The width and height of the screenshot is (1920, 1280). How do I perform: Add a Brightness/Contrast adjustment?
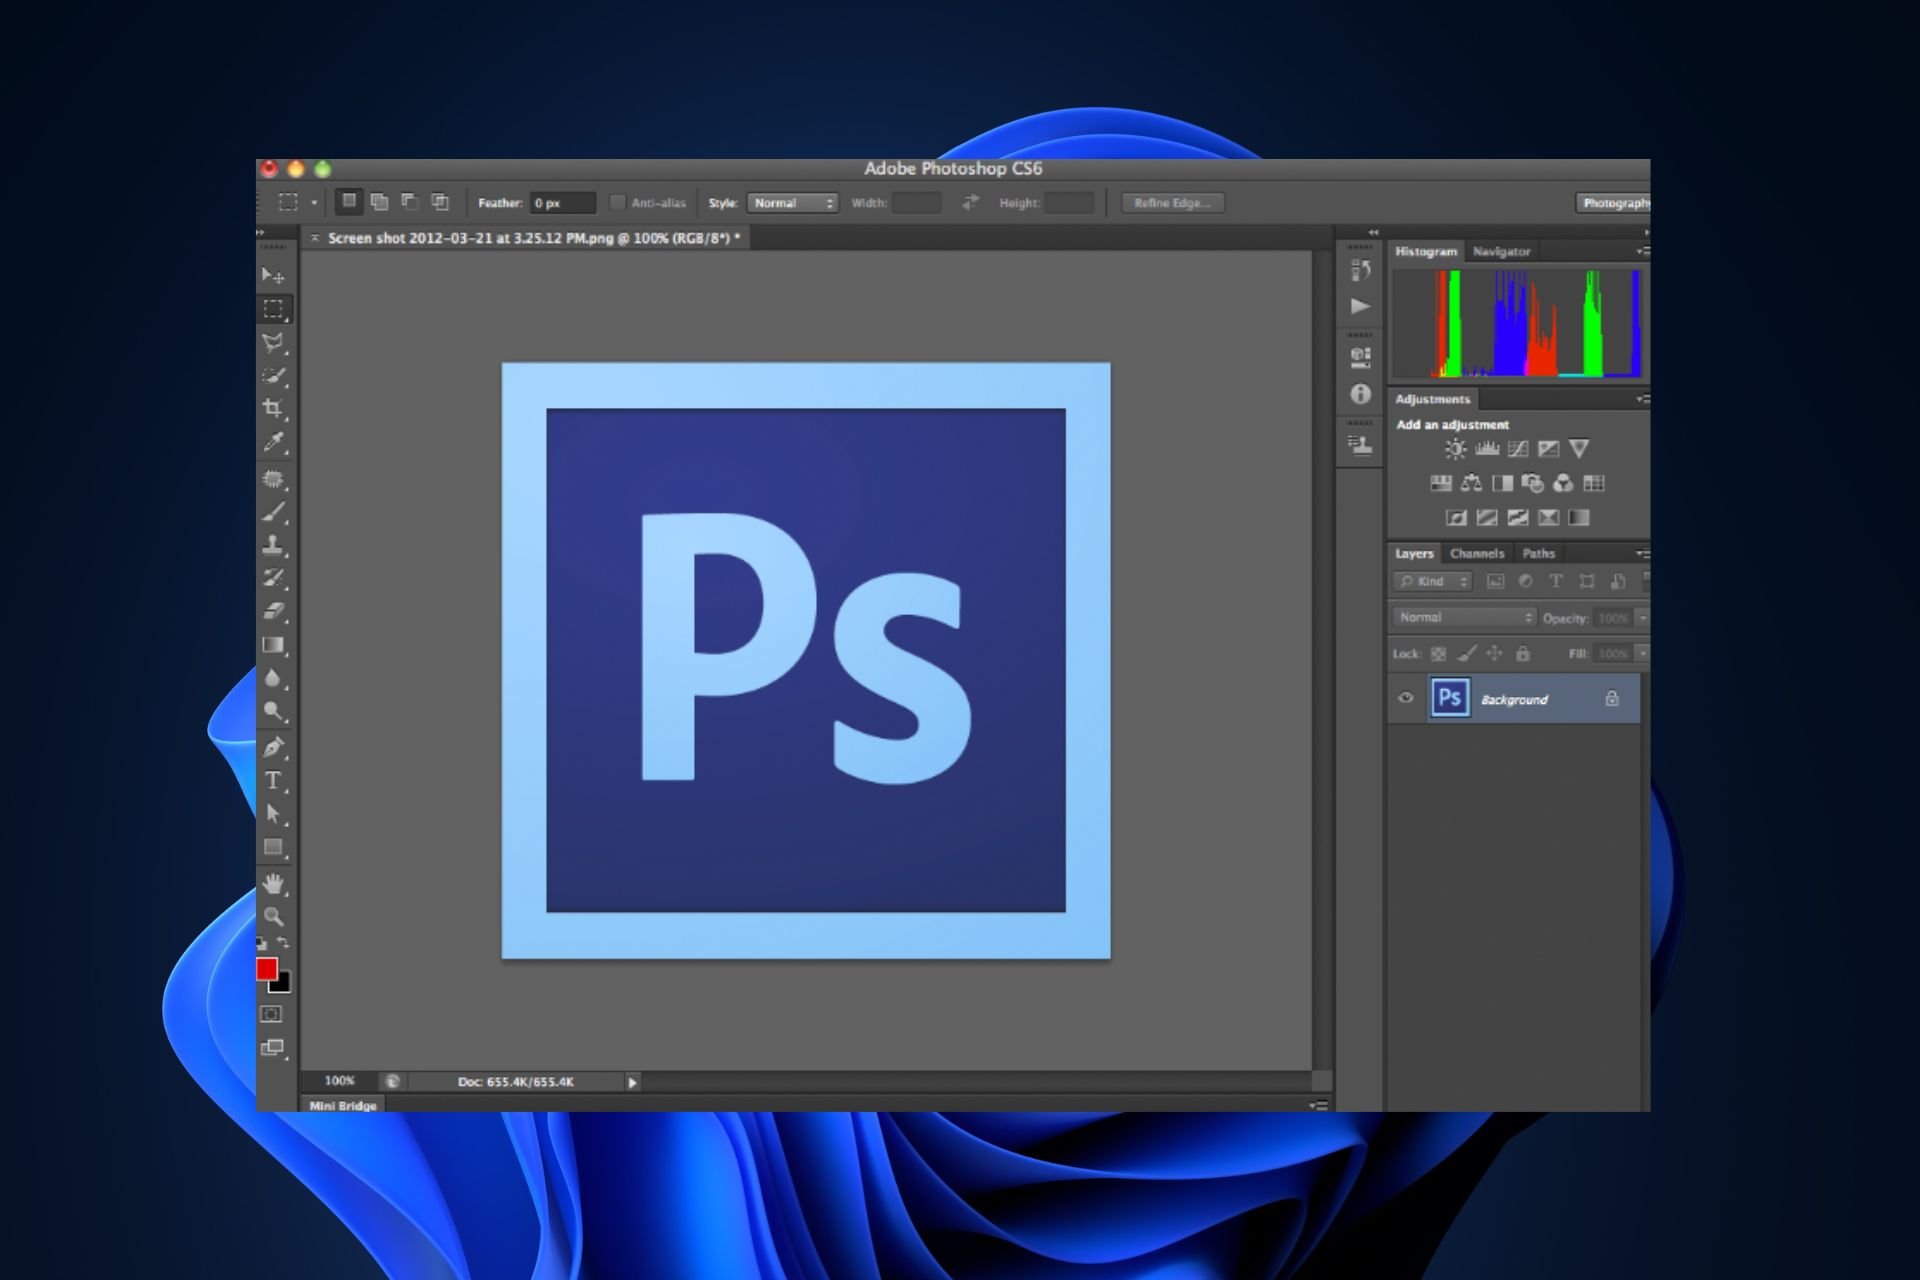coord(1455,449)
